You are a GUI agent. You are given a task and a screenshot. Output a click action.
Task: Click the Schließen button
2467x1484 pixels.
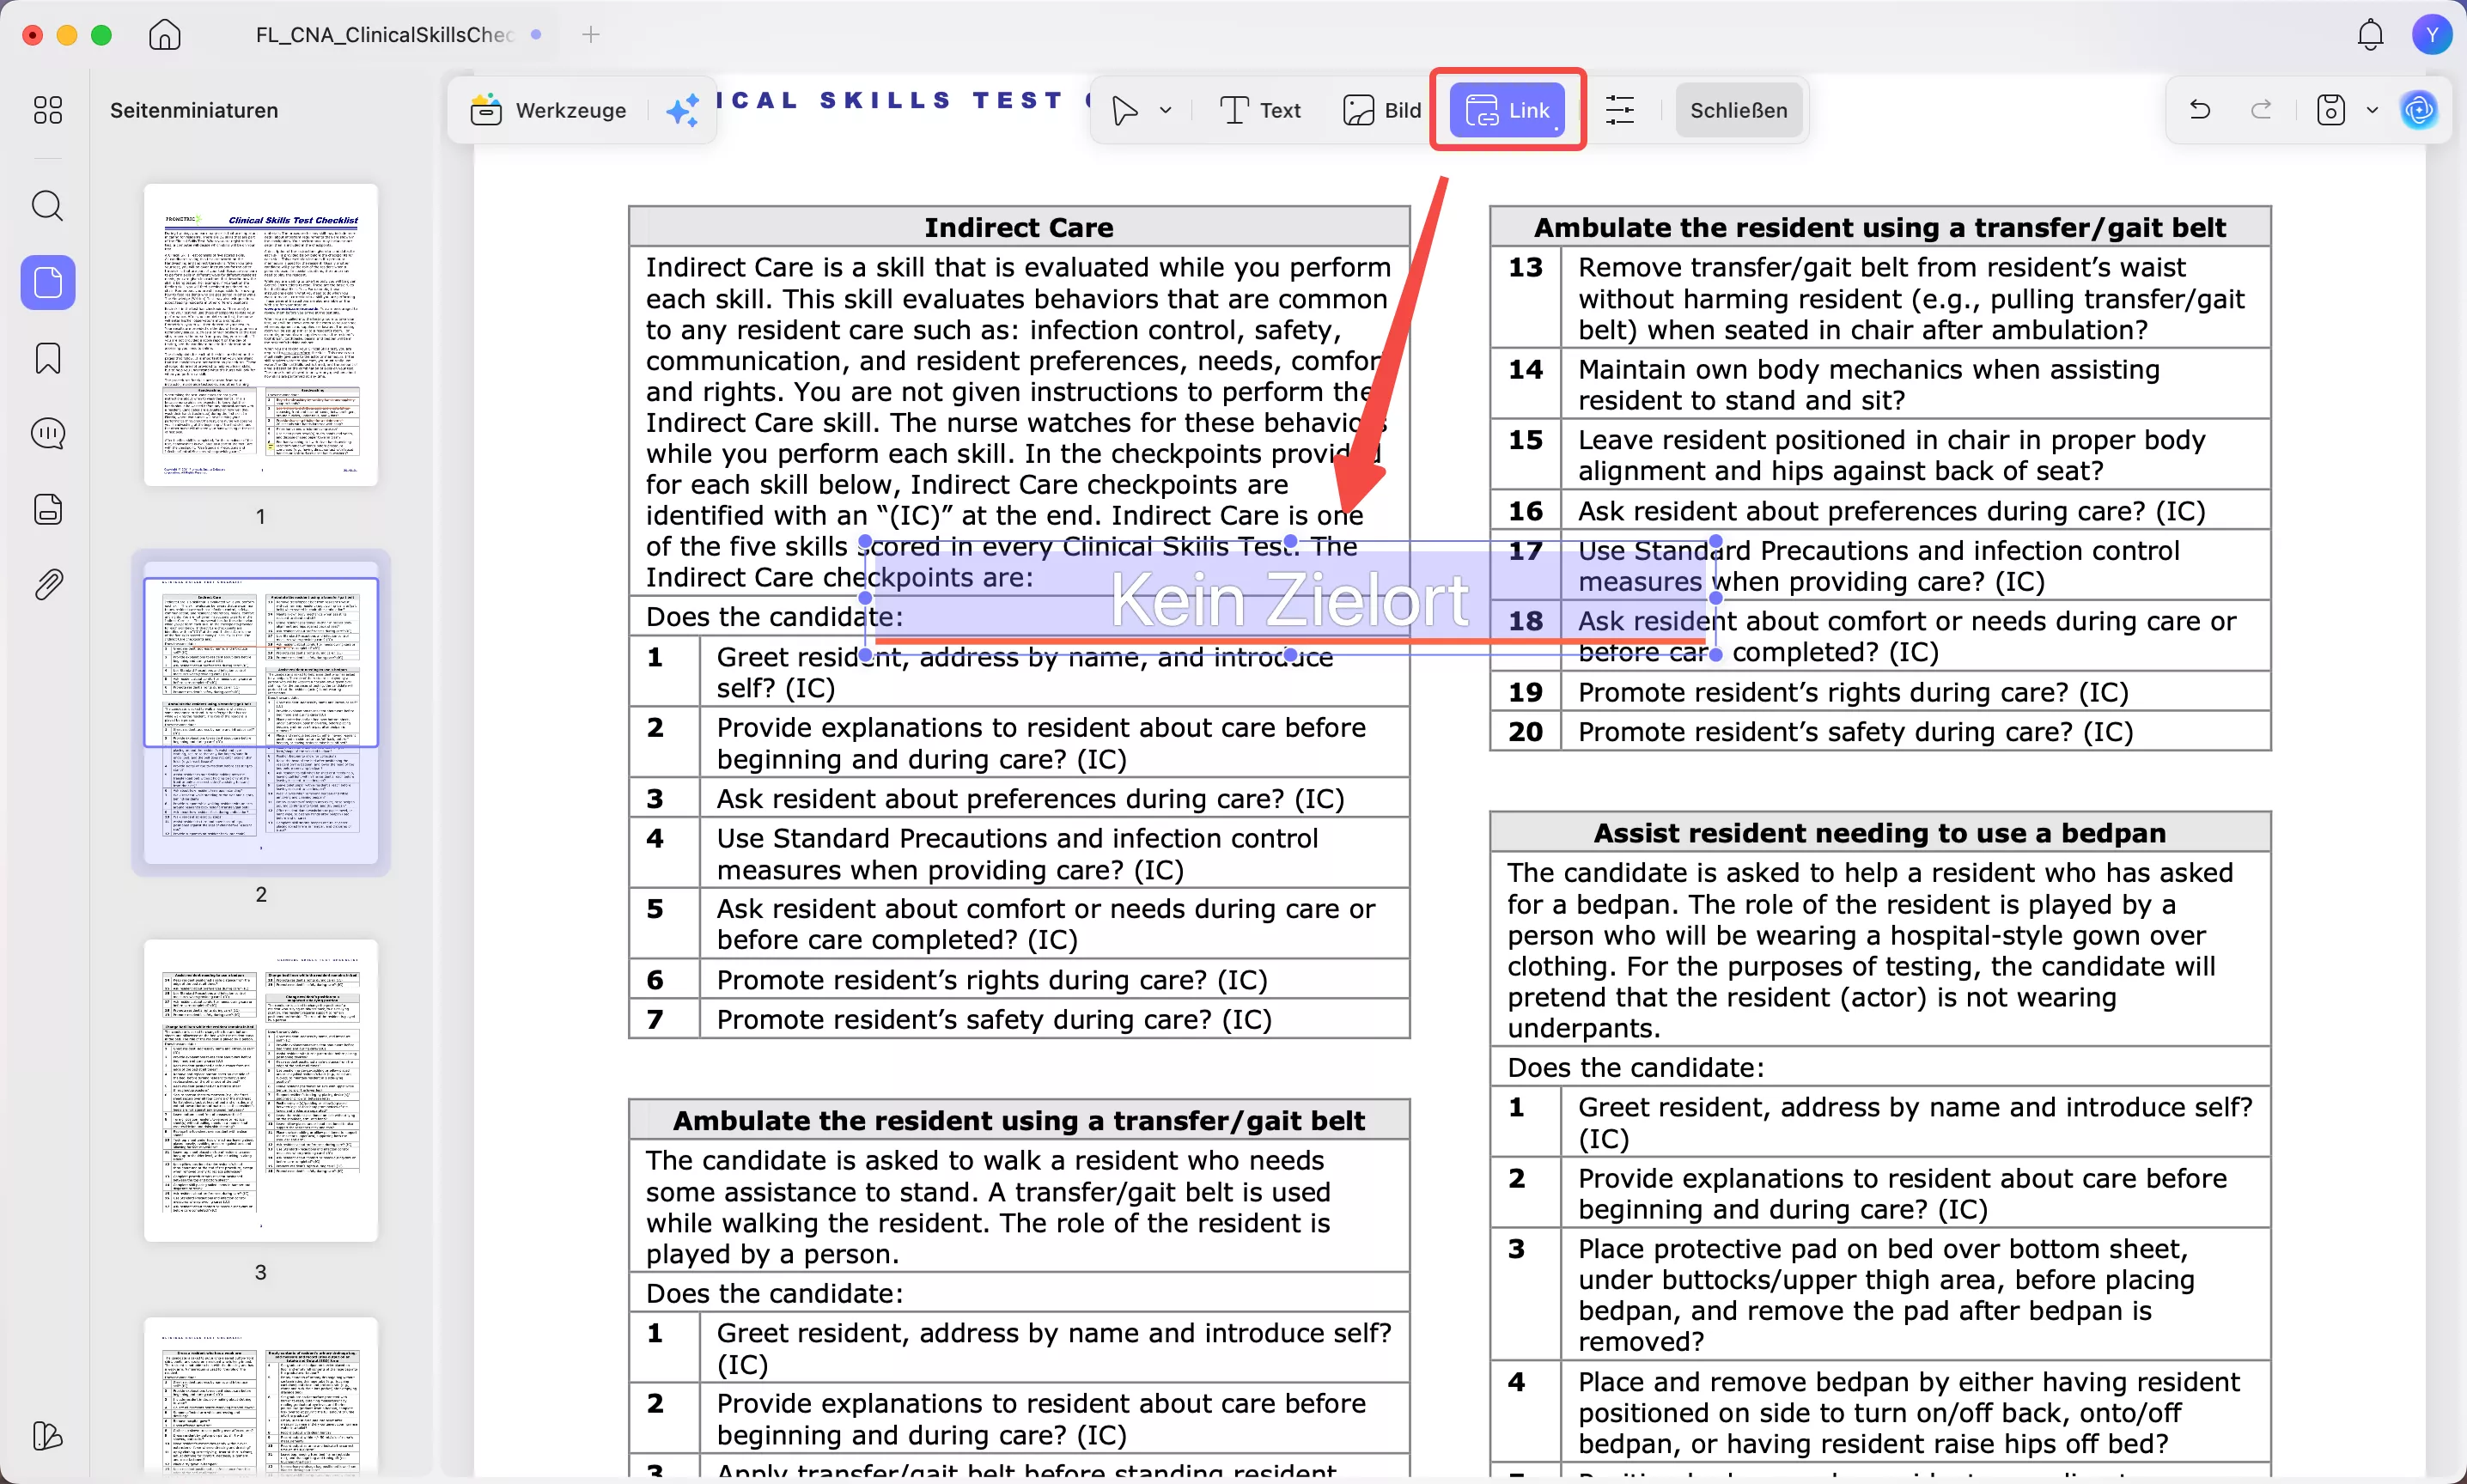(x=1738, y=110)
